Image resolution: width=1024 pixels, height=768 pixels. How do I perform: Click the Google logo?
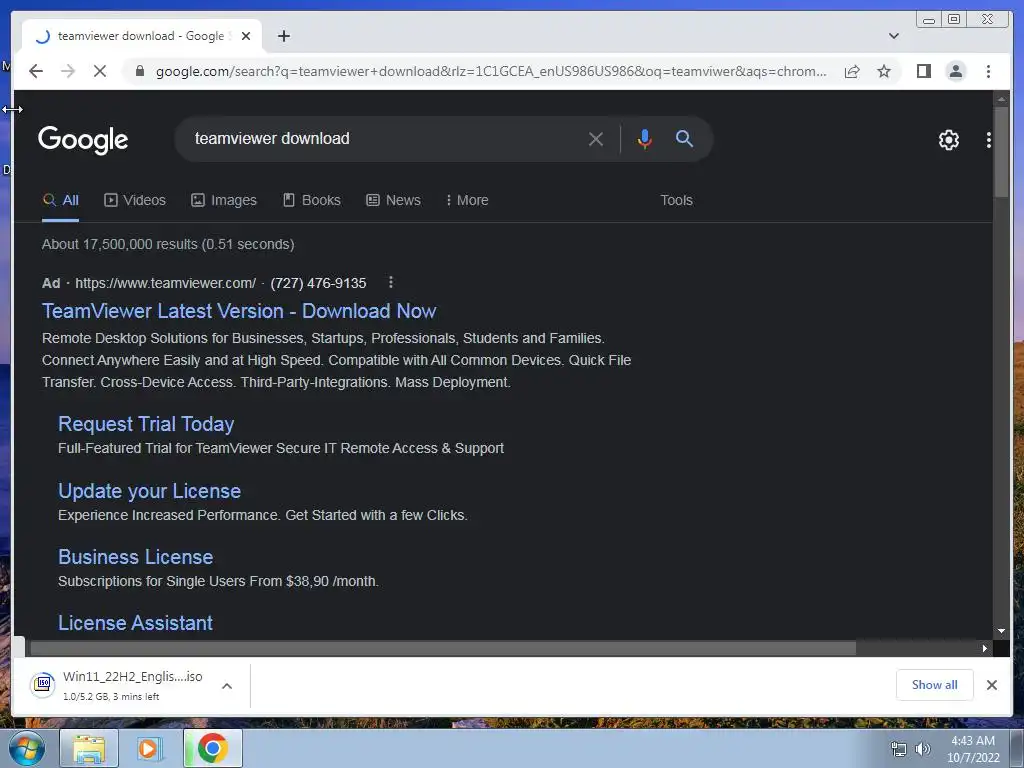[x=83, y=140]
